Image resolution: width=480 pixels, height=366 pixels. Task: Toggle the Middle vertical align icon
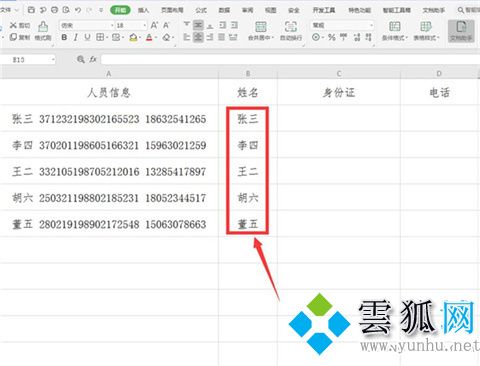198,25
